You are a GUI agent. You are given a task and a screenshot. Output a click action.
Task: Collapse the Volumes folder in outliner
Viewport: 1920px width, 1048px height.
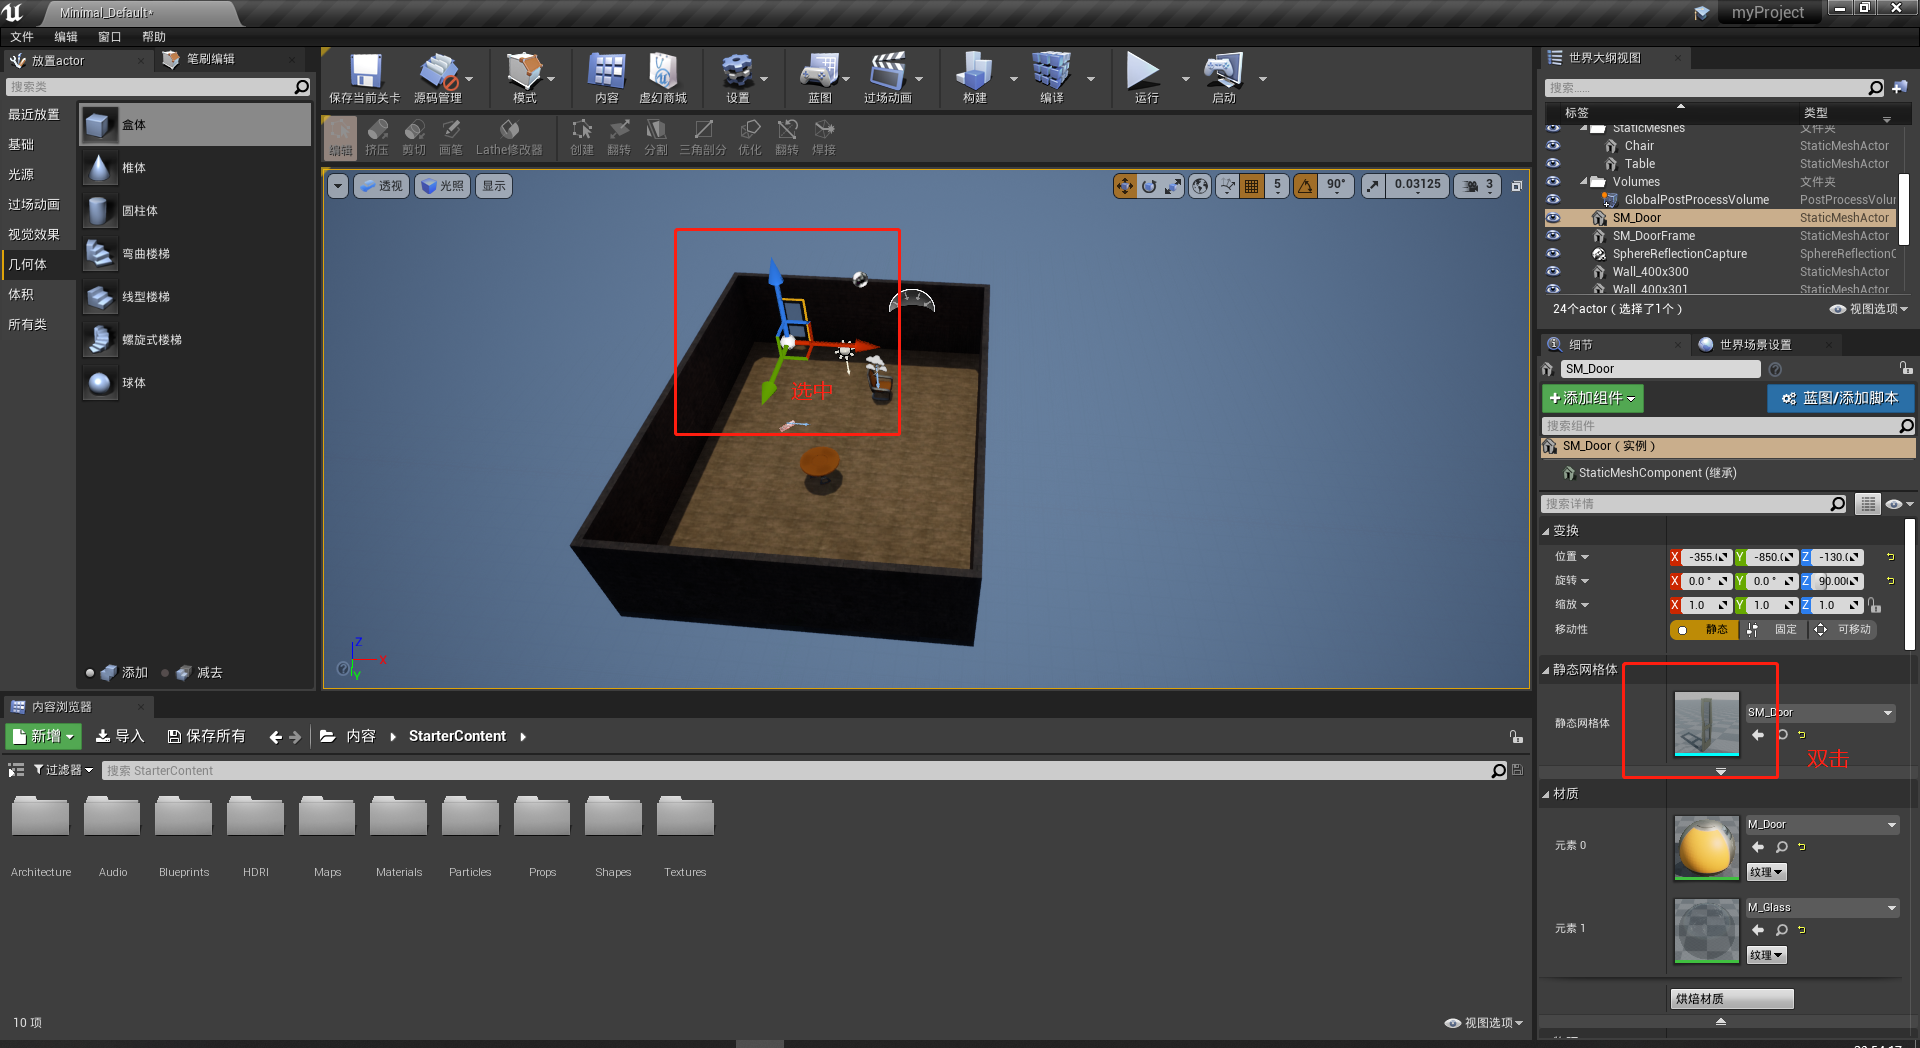pos(1584,181)
